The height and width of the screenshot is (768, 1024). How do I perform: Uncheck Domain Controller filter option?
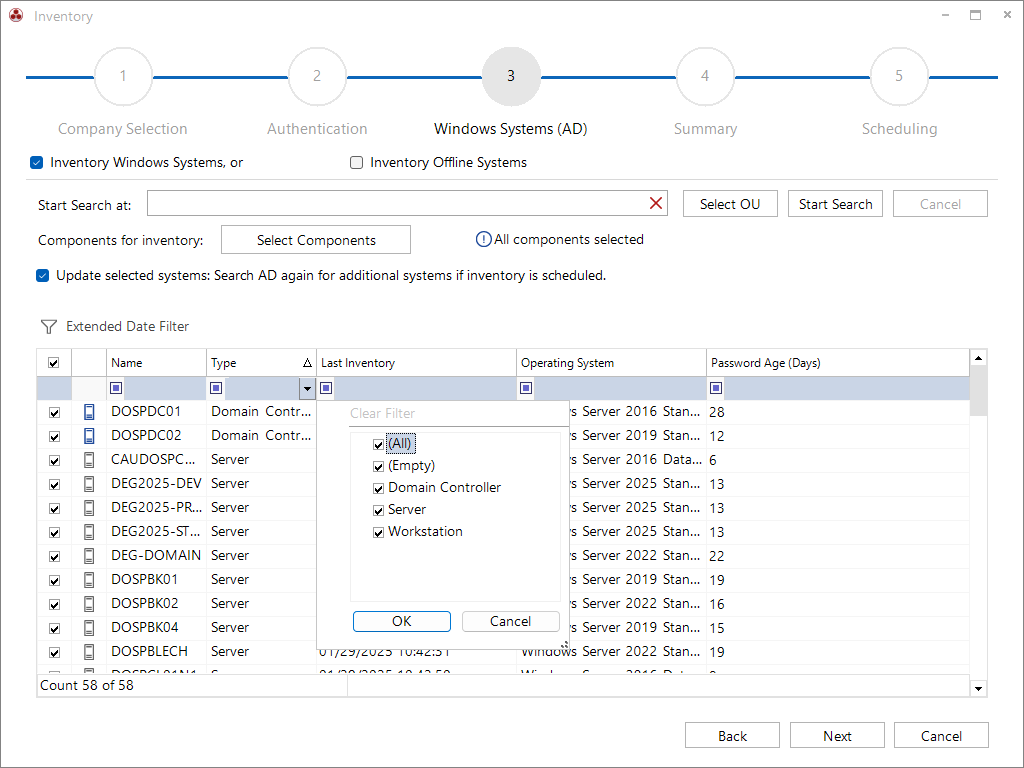point(378,488)
